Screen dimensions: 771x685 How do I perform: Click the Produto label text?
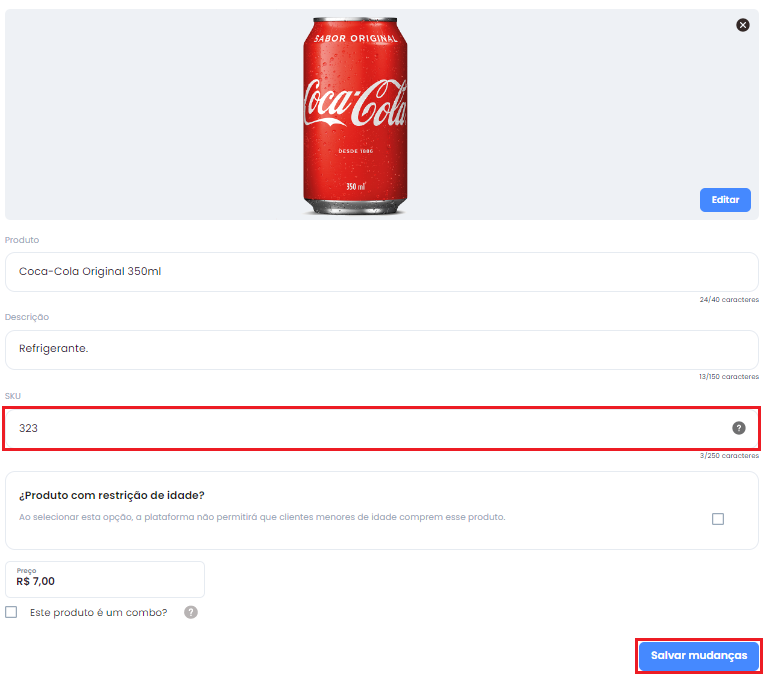pos(22,240)
